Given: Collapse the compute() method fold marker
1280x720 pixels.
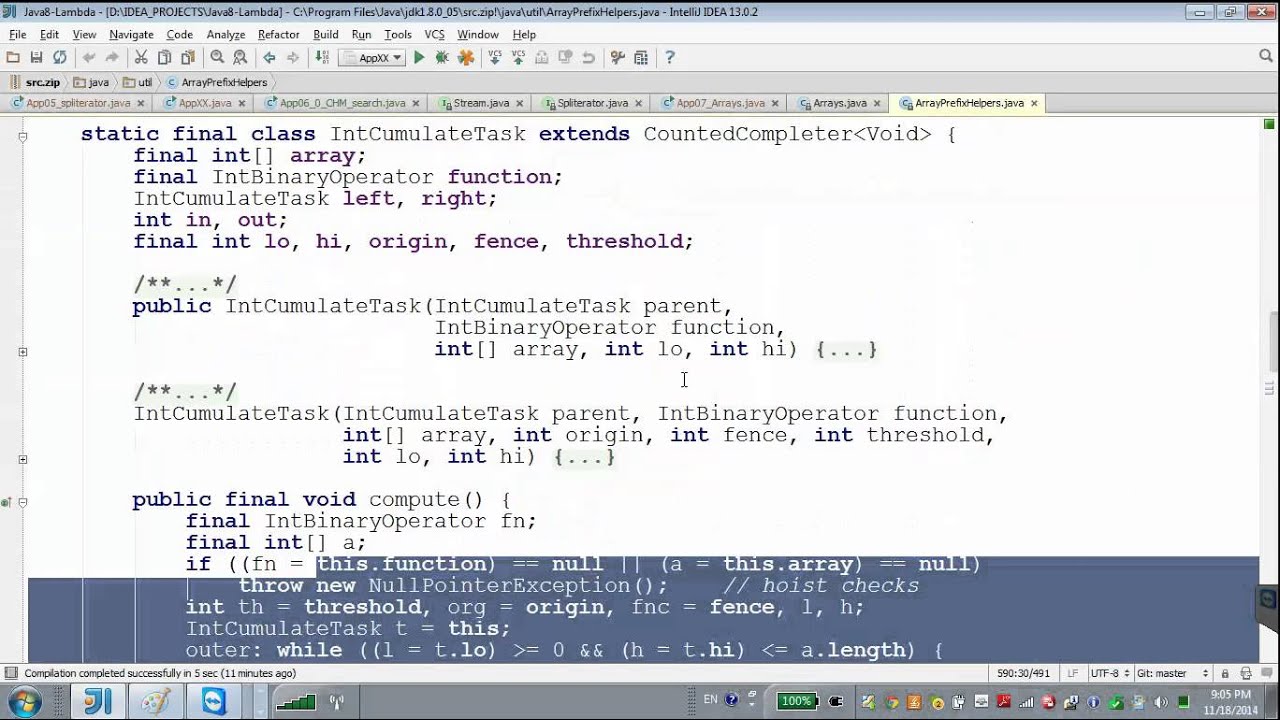Looking at the screenshot, I should click(22, 502).
